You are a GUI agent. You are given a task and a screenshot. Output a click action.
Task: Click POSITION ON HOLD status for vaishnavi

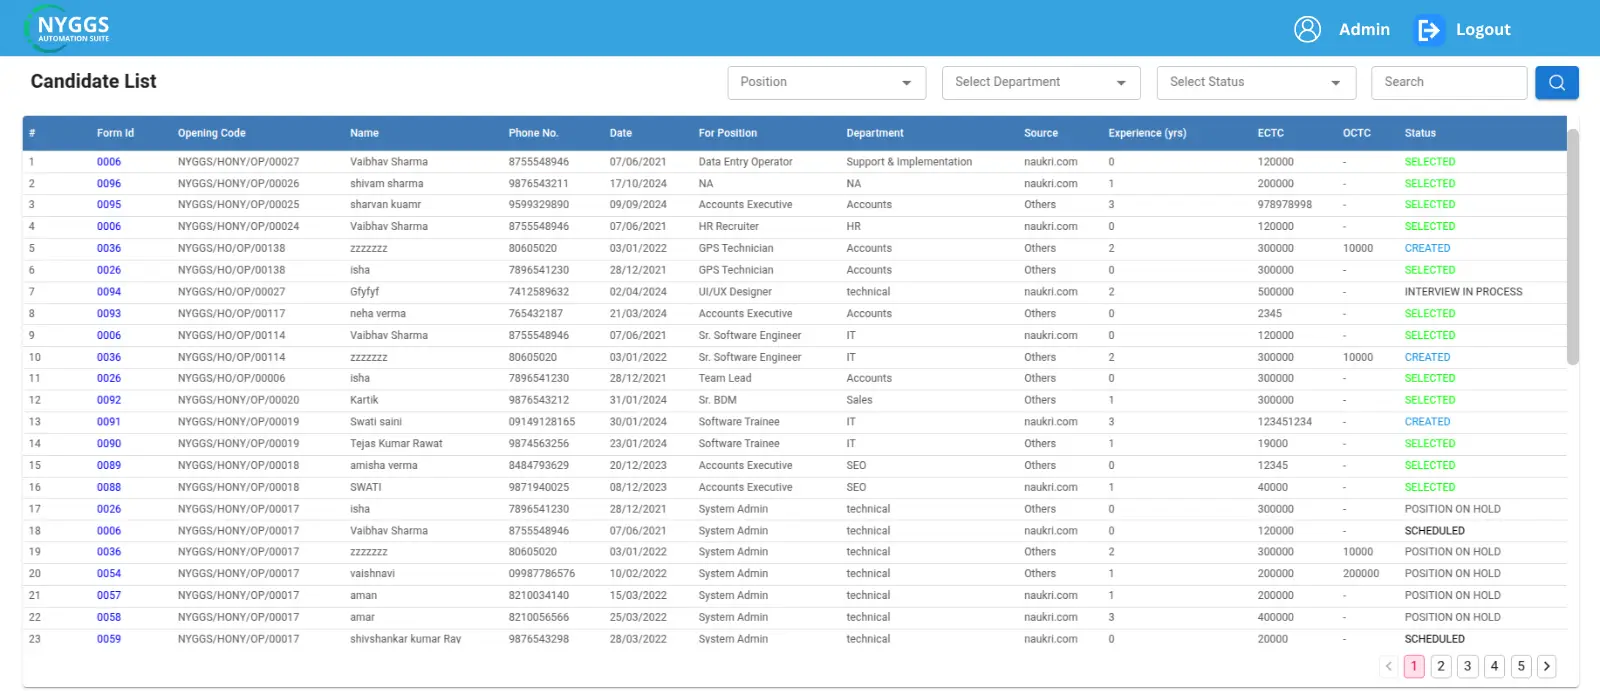pyautogui.click(x=1452, y=574)
